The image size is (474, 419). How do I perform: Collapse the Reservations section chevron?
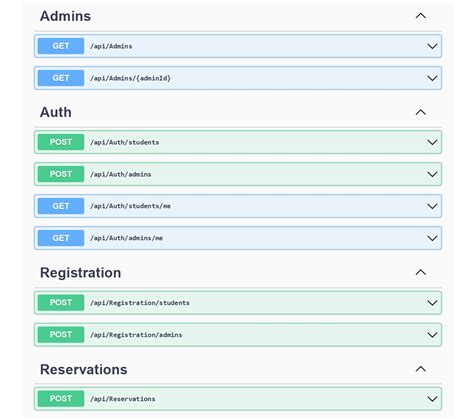tap(421, 369)
